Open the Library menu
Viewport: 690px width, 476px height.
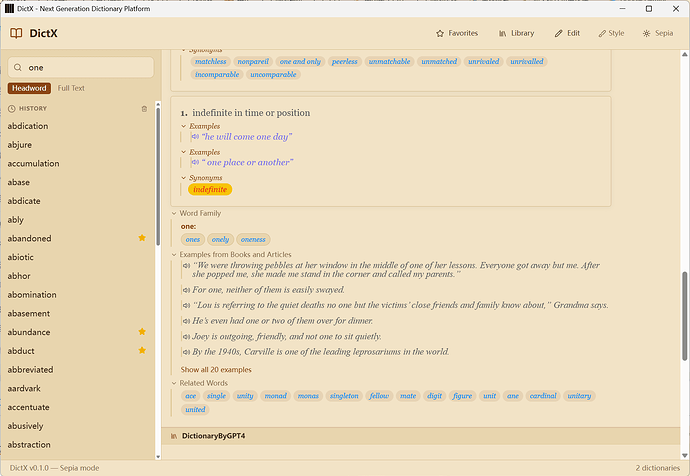[516, 33]
